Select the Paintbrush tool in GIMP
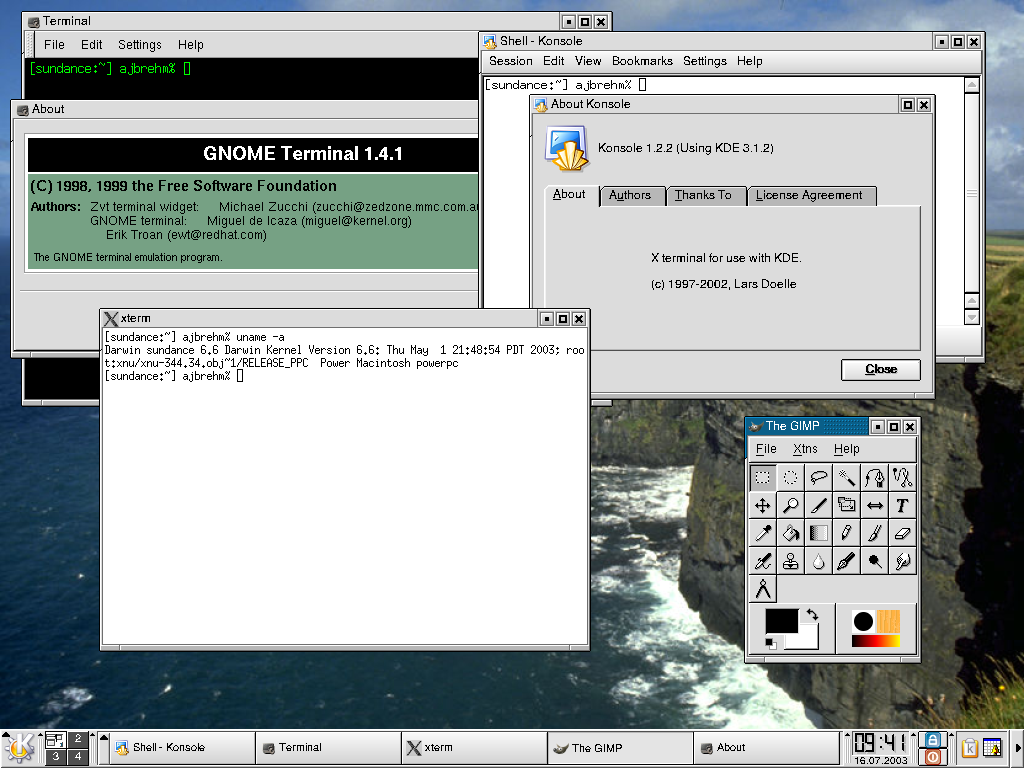Screen dimensions: 1024x768 (875, 534)
